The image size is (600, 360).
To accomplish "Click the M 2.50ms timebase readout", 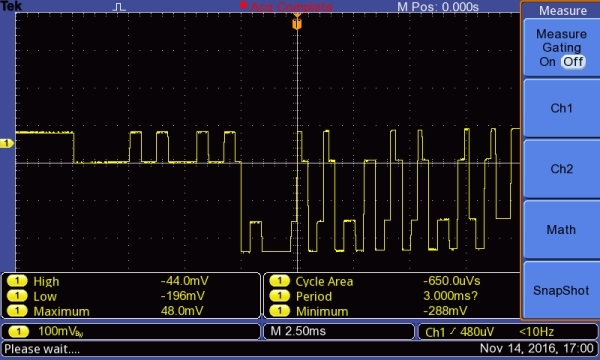I will click(298, 331).
